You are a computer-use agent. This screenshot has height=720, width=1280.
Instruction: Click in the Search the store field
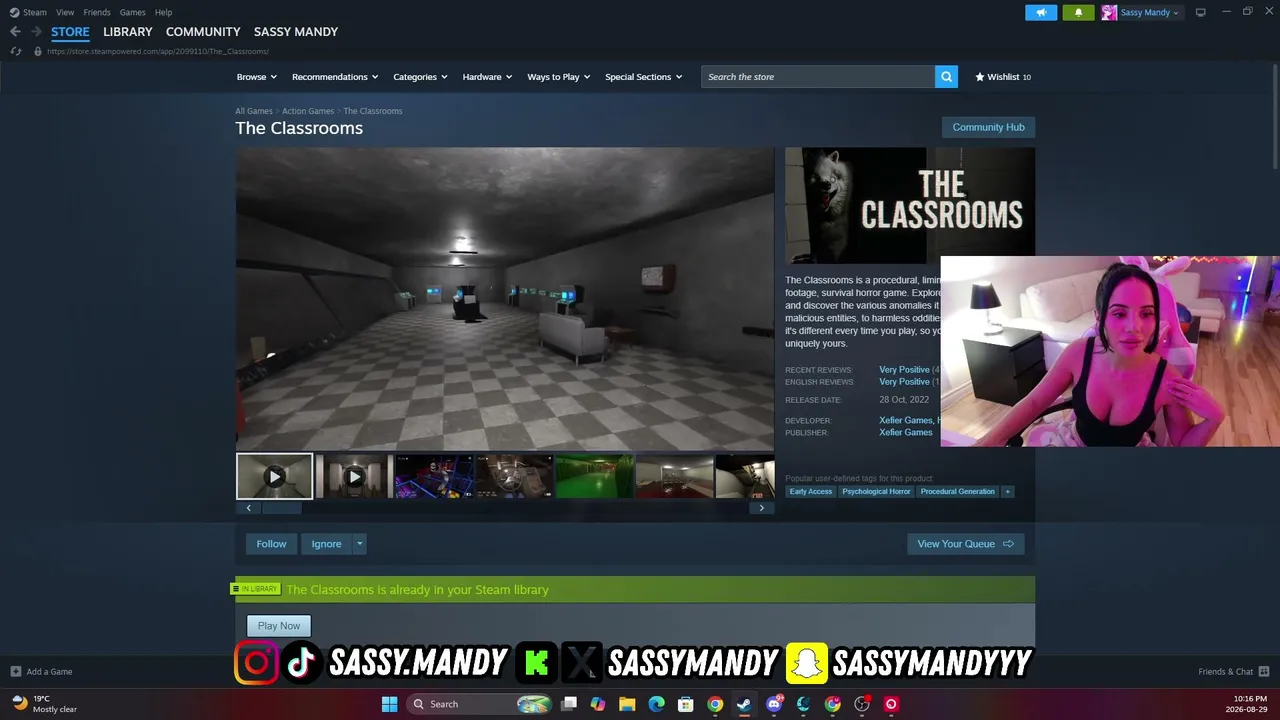tap(818, 77)
